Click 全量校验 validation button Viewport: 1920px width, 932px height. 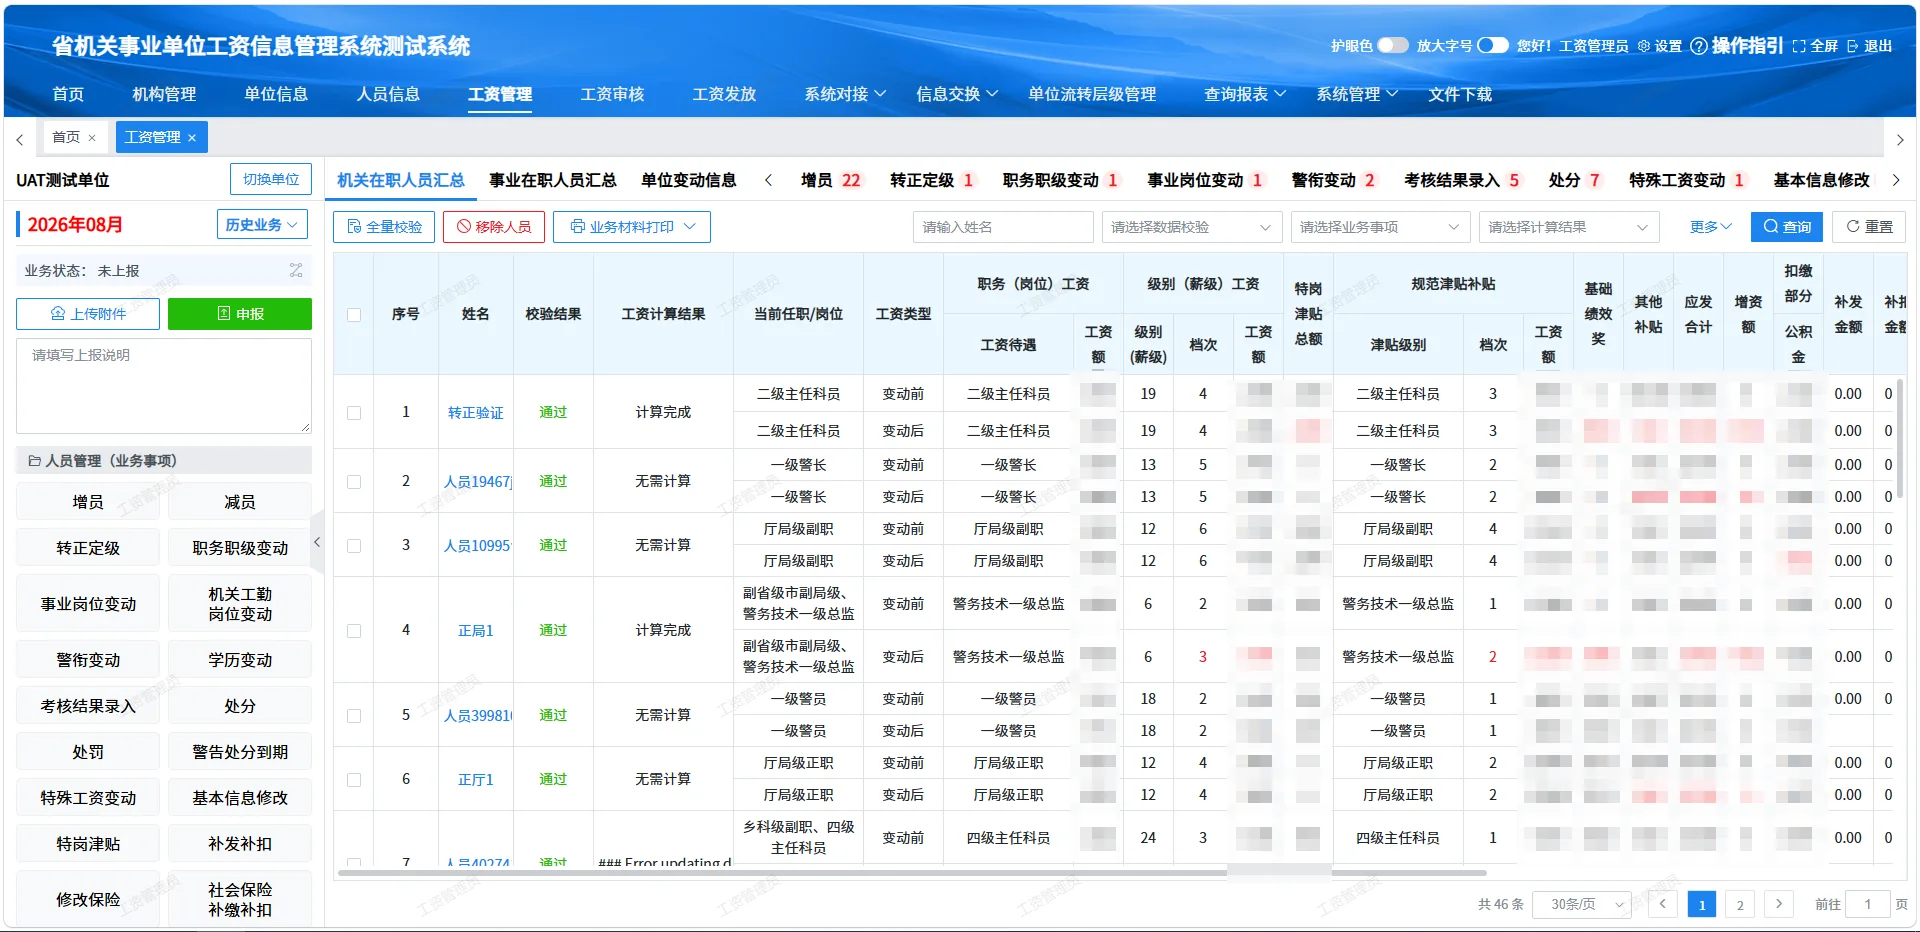[384, 227]
